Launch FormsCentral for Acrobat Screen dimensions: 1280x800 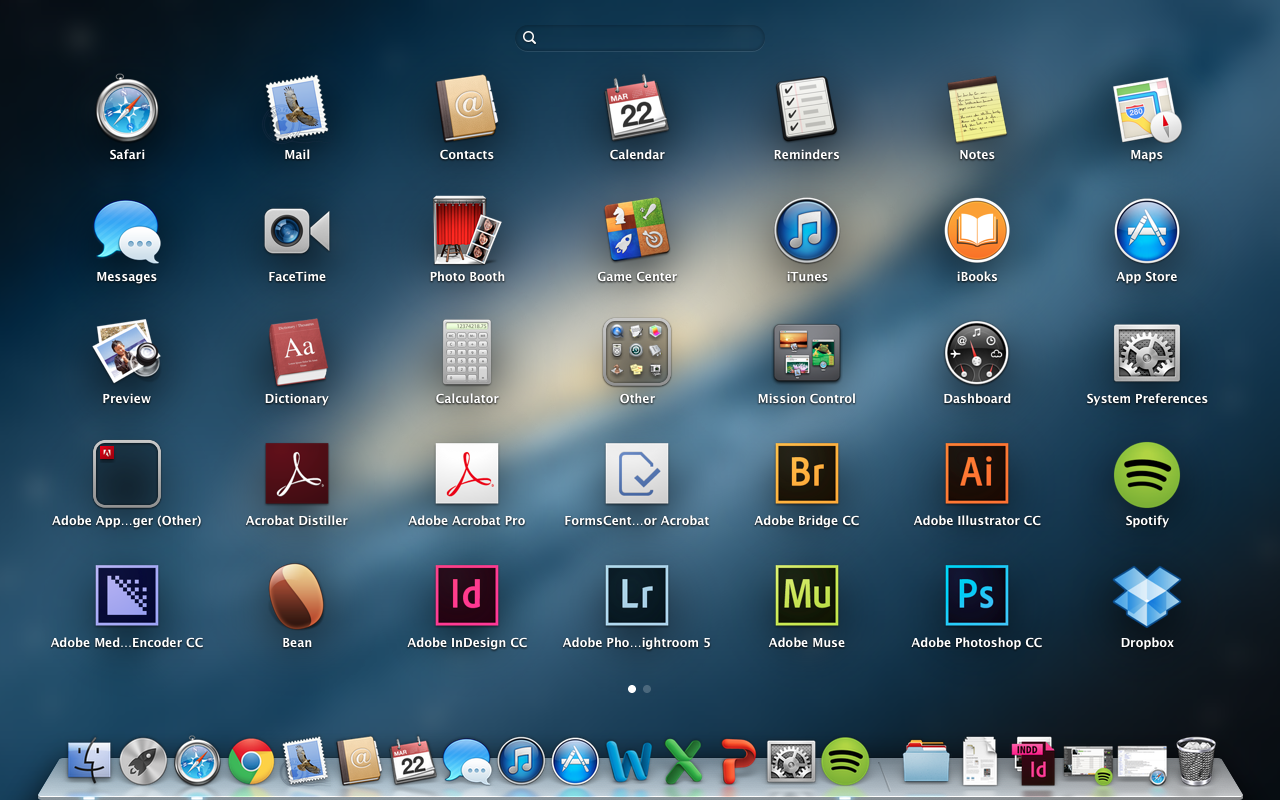(x=637, y=474)
